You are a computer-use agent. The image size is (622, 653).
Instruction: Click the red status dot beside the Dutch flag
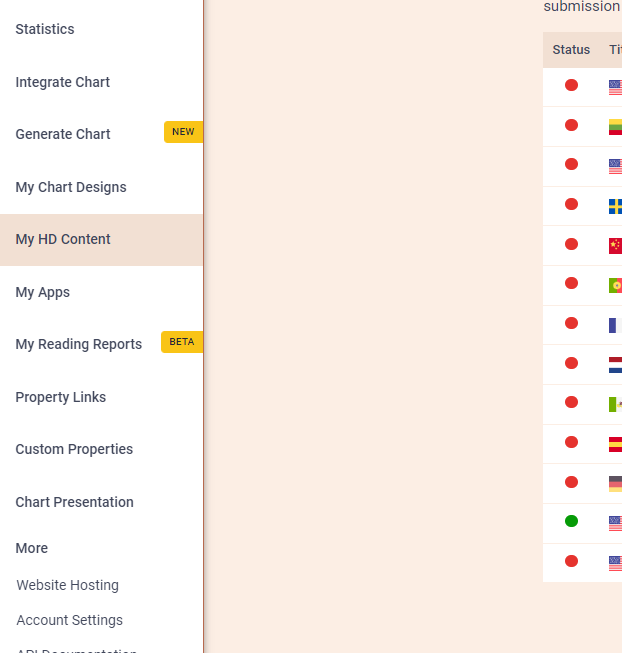pyautogui.click(x=571, y=363)
